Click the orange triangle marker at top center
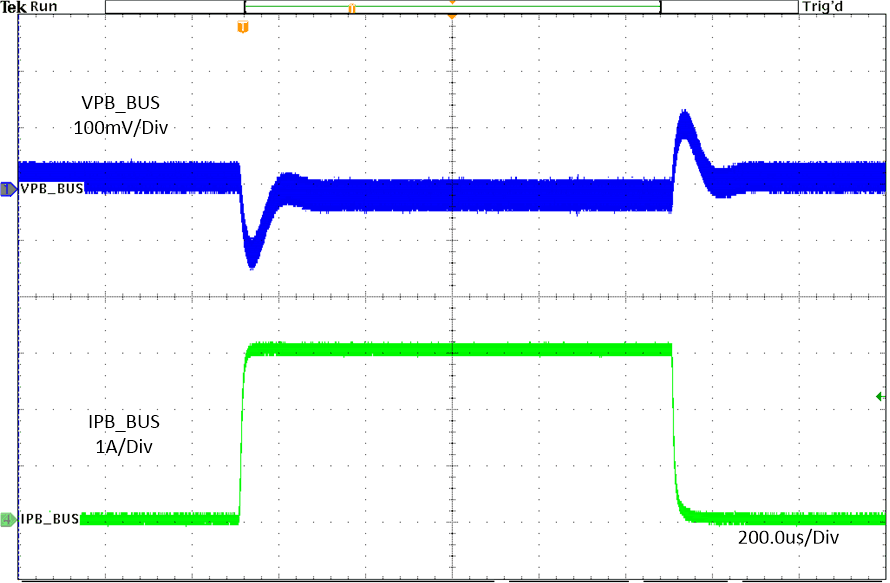The image size is (890, 583). (x=452, y=16)
